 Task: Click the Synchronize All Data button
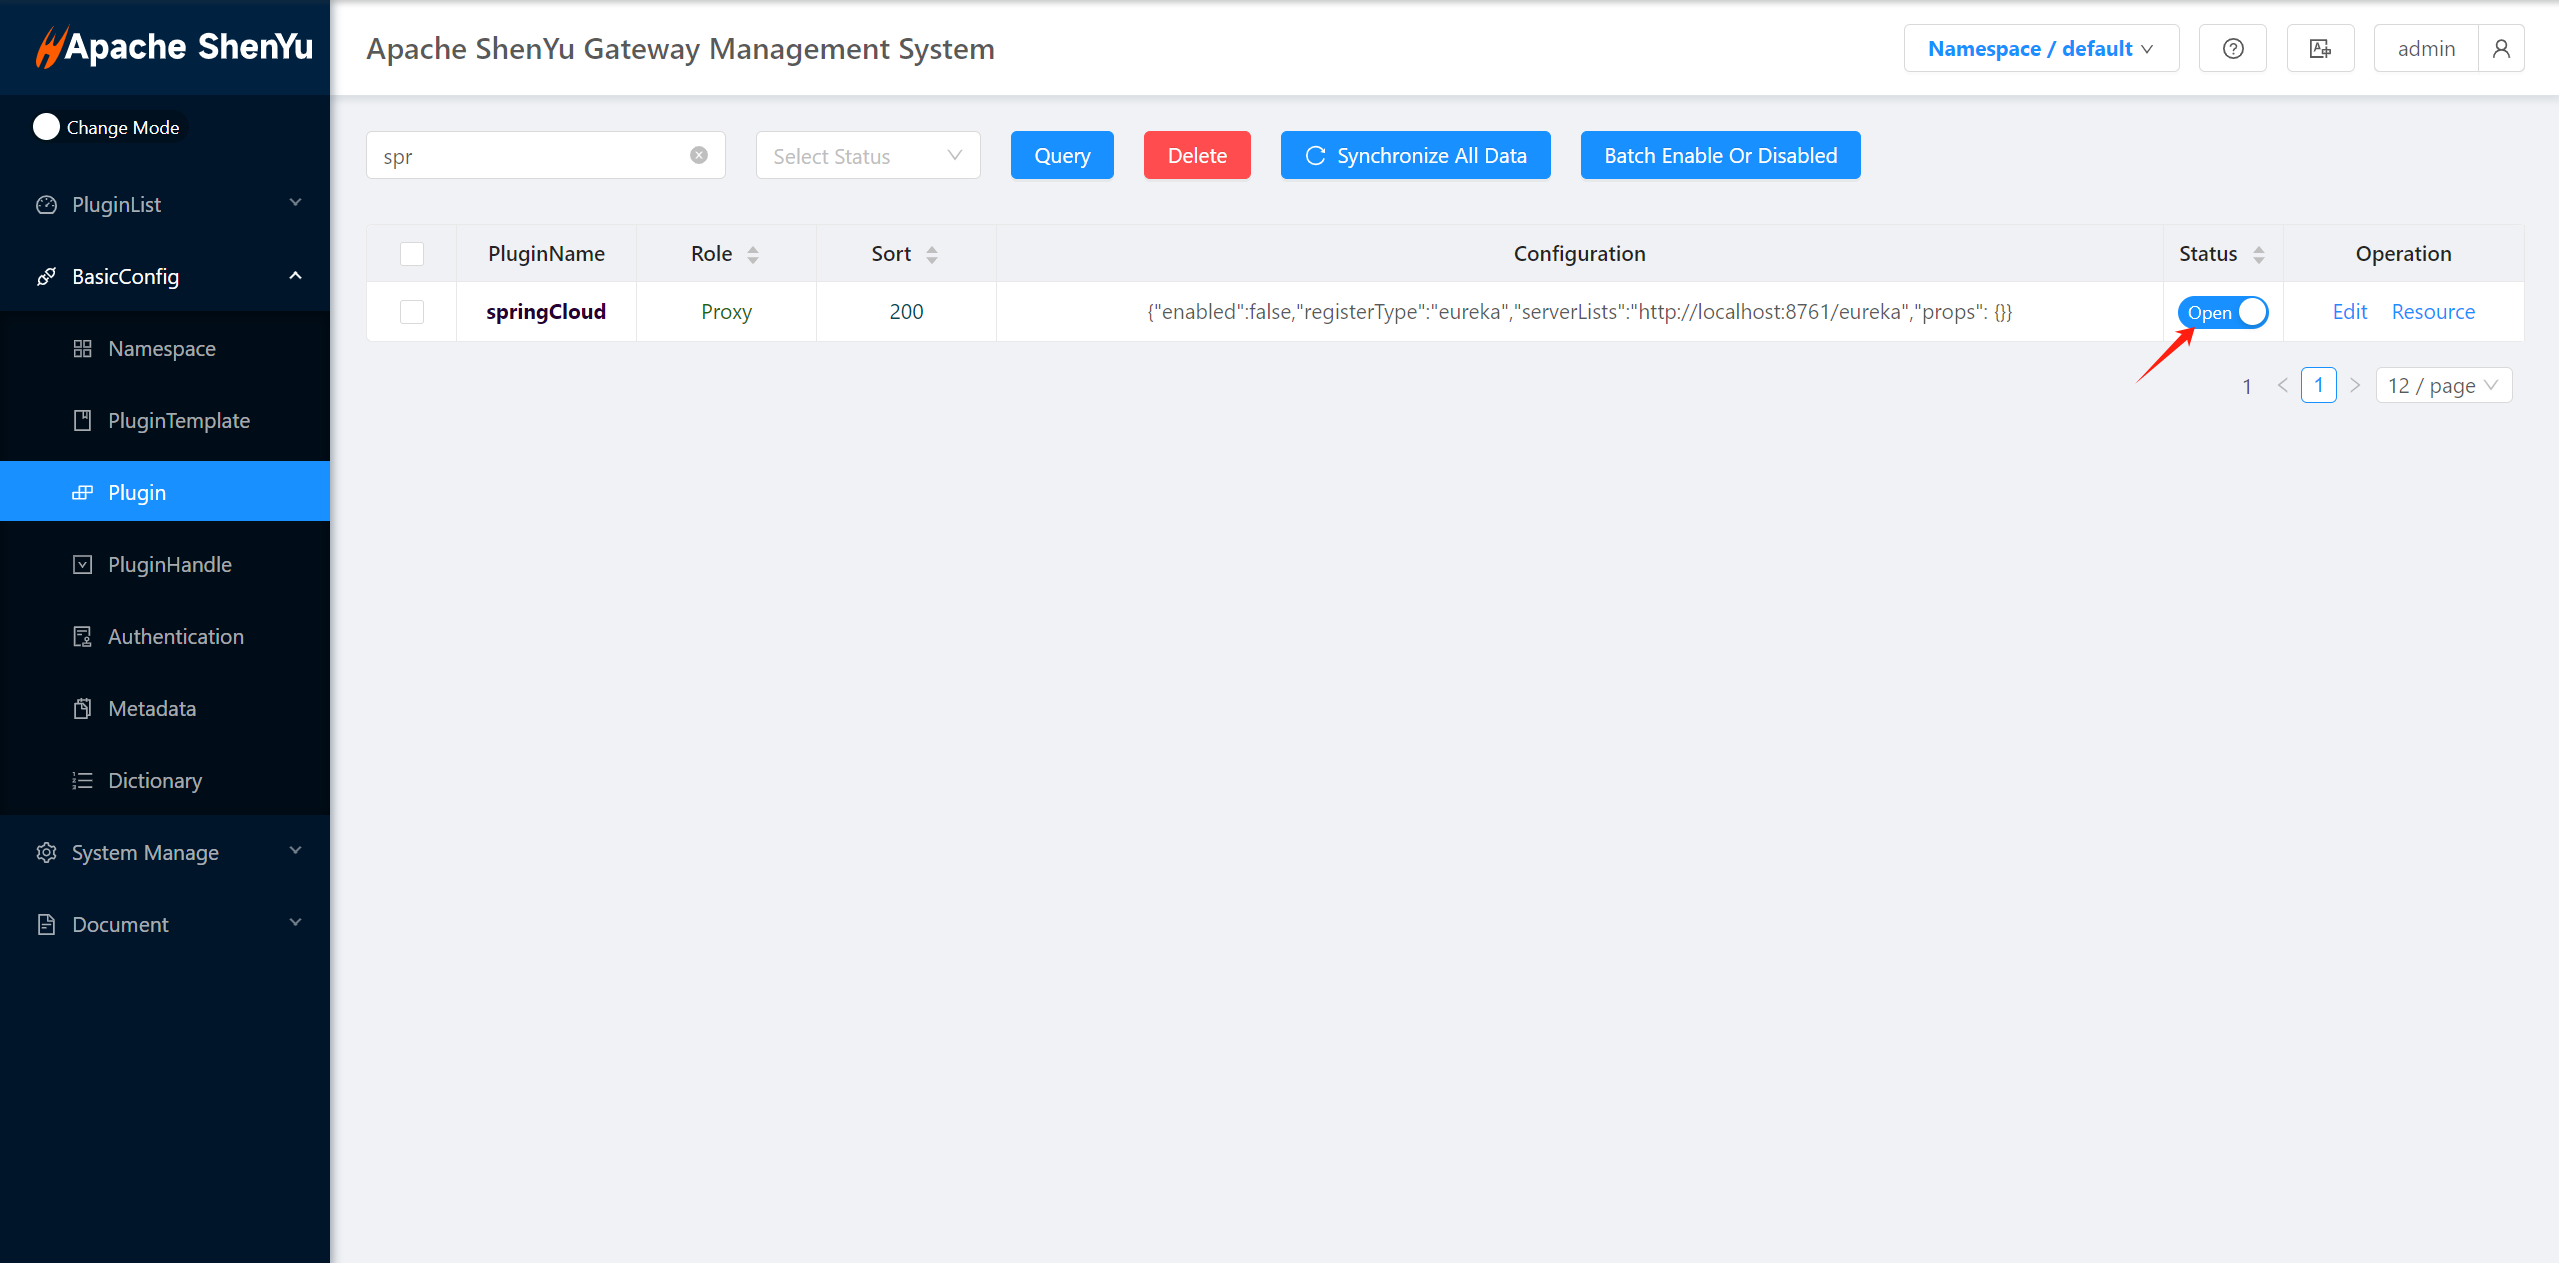pyautogui.click(x=1415, y=156)
